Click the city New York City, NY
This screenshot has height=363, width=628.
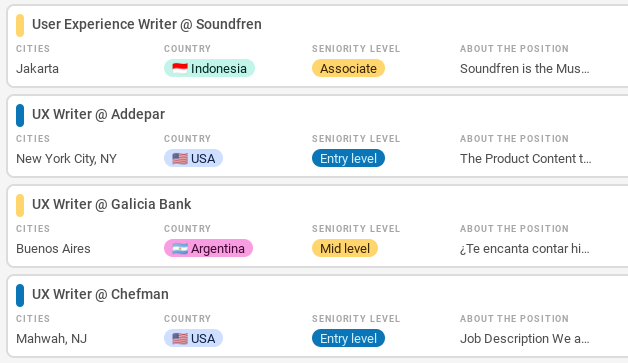[x=66, y=159]
